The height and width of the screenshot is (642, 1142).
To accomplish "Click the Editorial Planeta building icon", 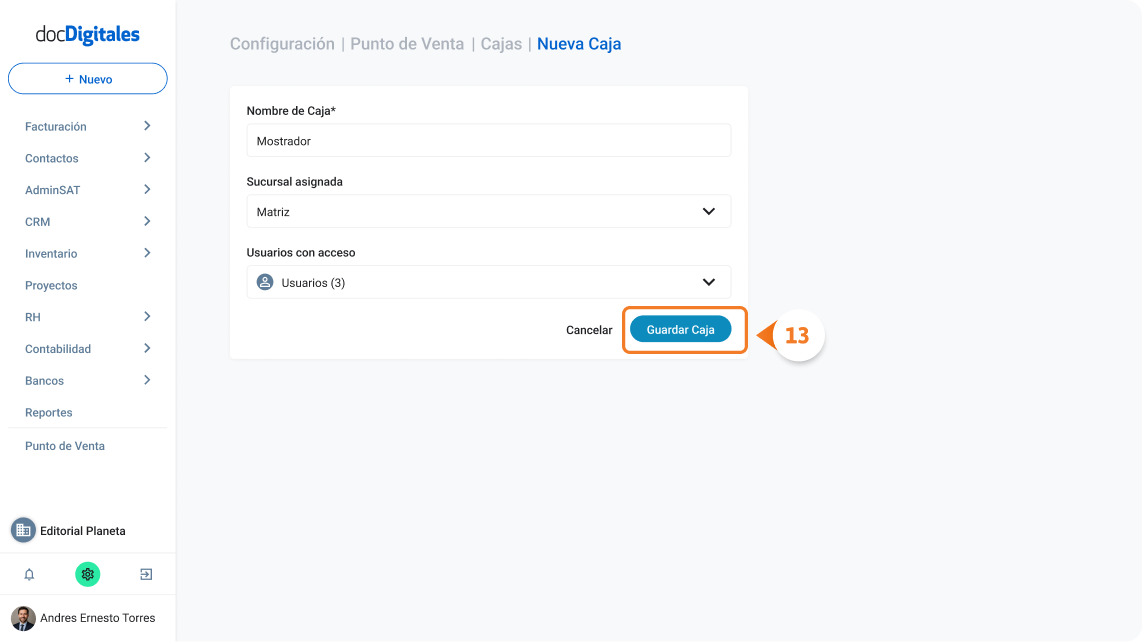I will 23,531.
